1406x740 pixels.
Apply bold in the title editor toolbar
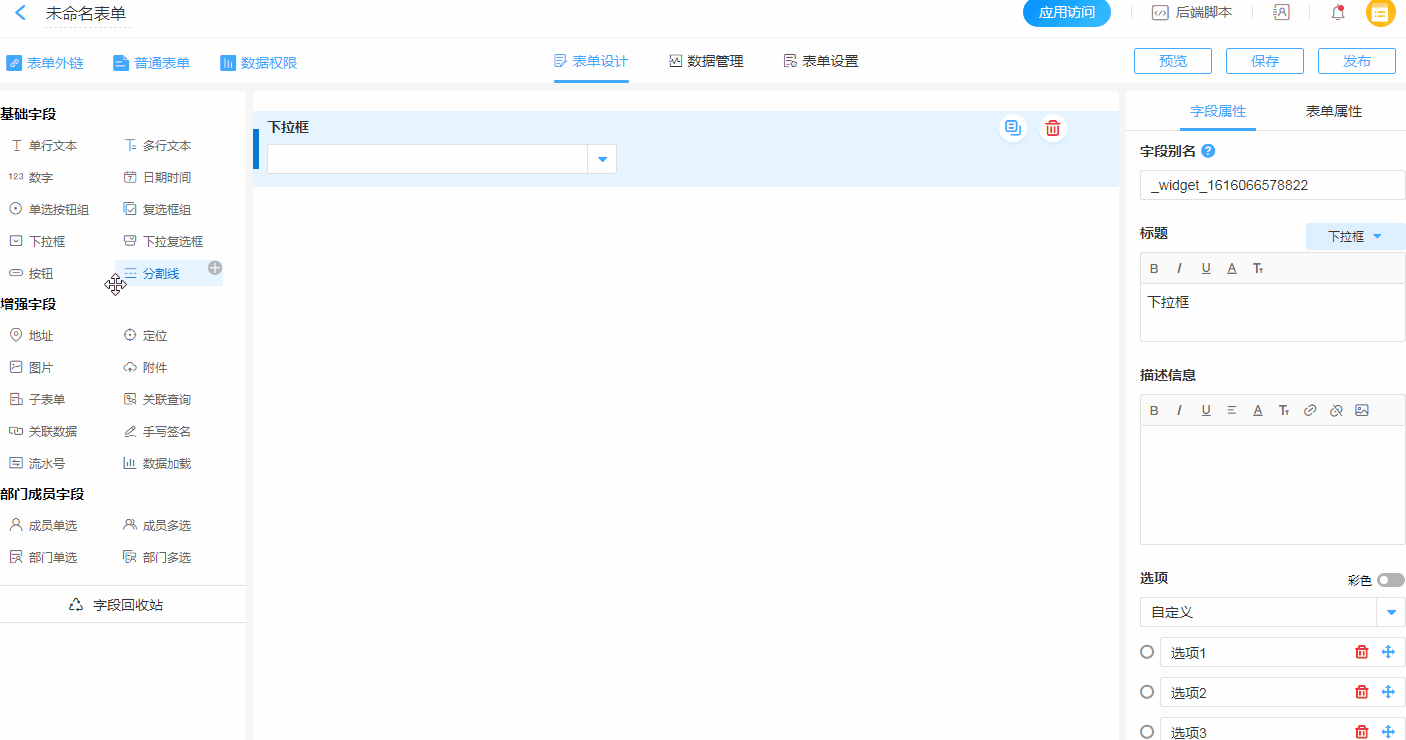click(1154, 268)
